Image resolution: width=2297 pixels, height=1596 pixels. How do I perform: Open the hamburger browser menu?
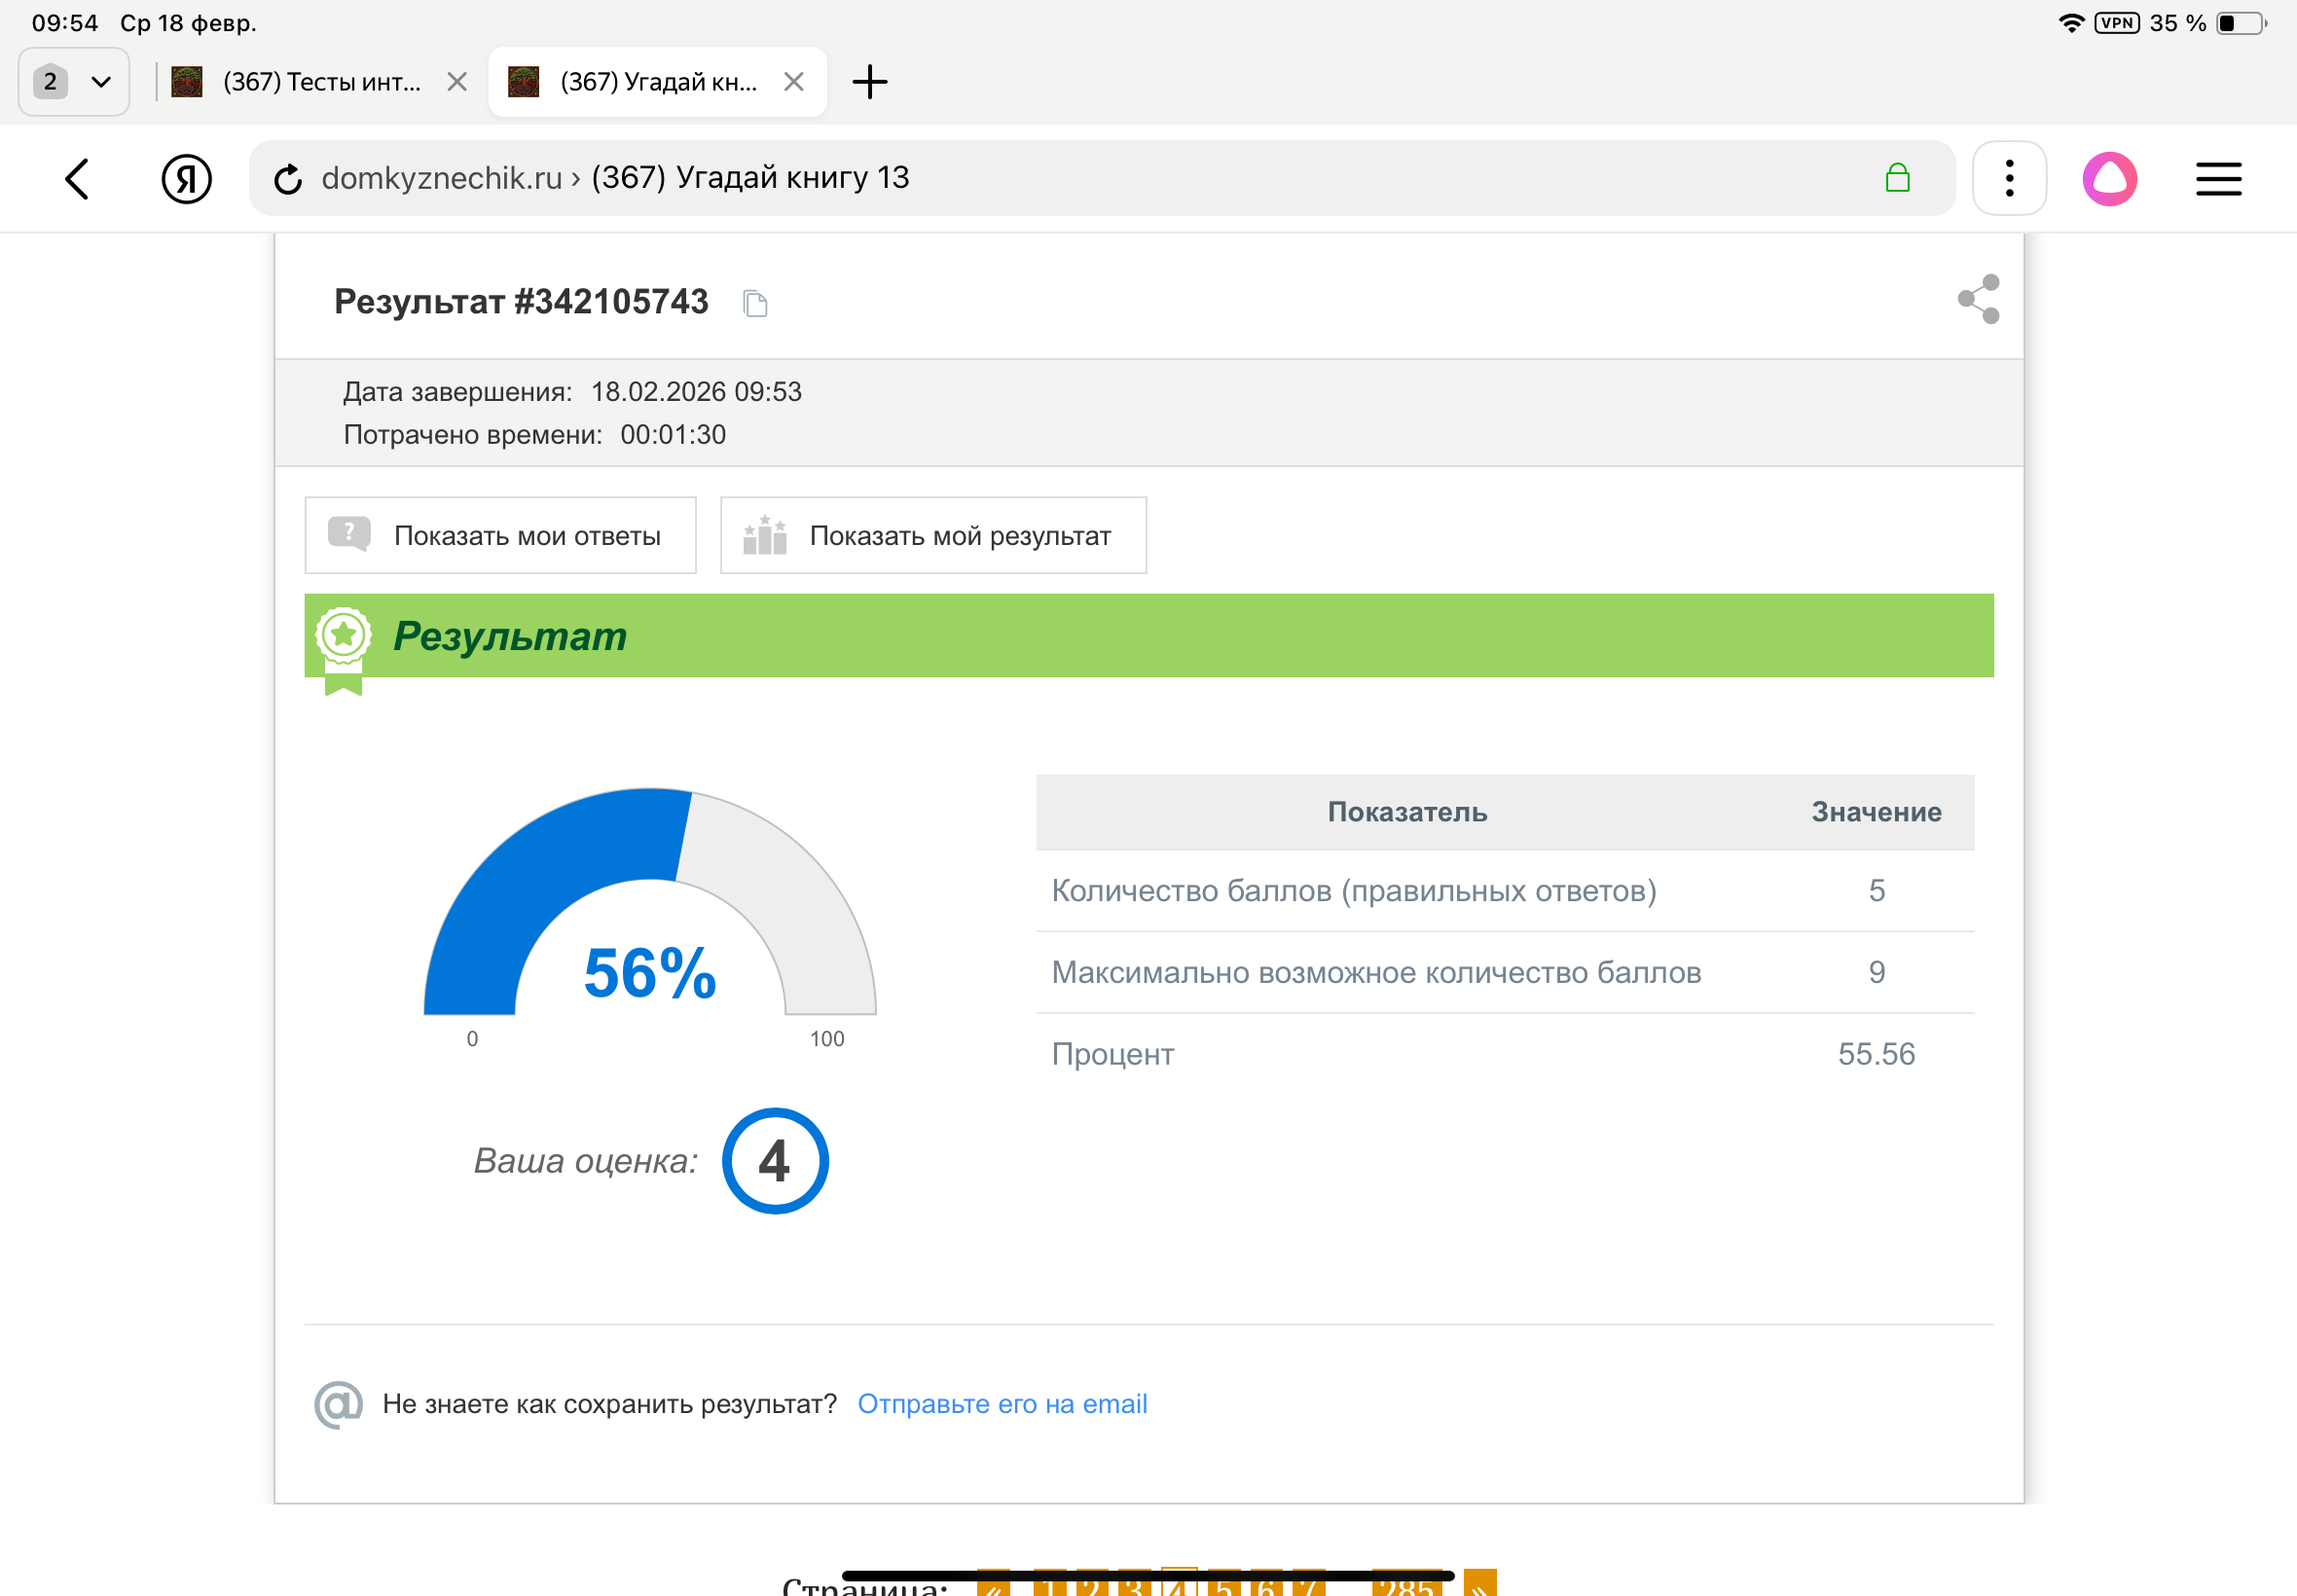pyautogui.click(x=2218, y=179)
